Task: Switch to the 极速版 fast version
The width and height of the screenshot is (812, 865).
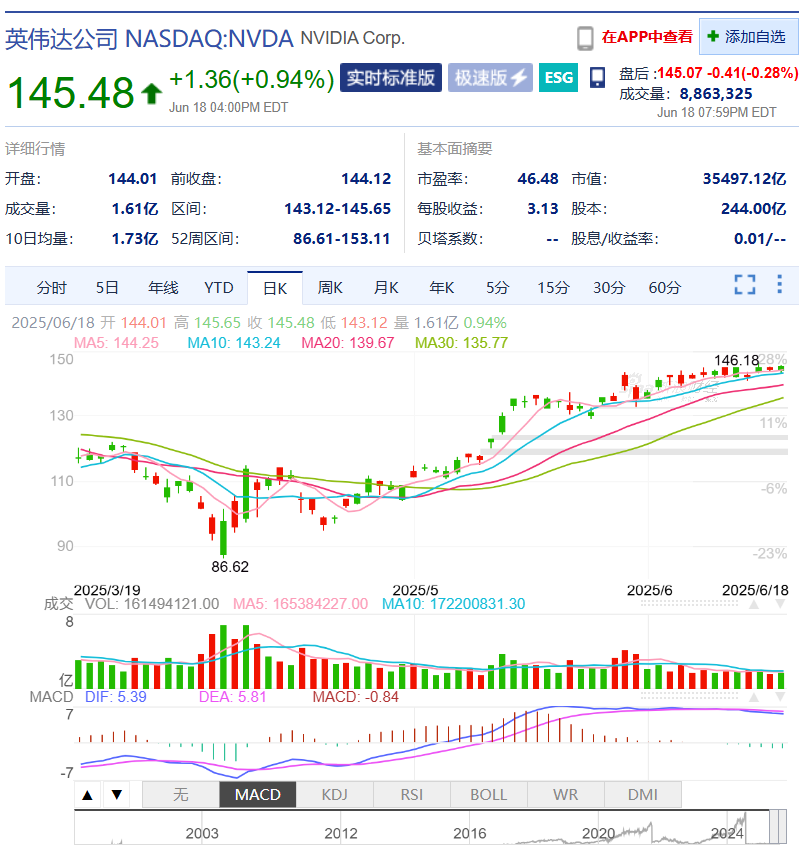Action: (490, 78)
